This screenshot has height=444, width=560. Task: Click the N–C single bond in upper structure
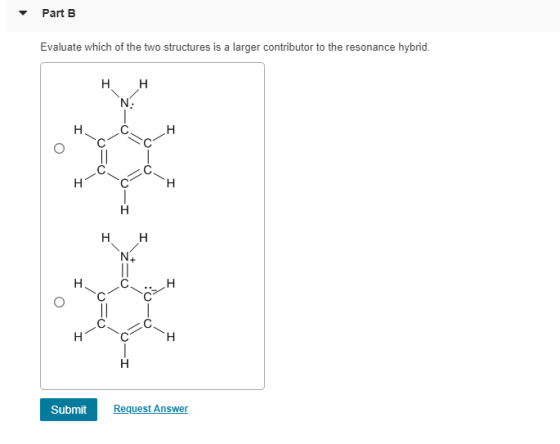[x=125, y=116]
